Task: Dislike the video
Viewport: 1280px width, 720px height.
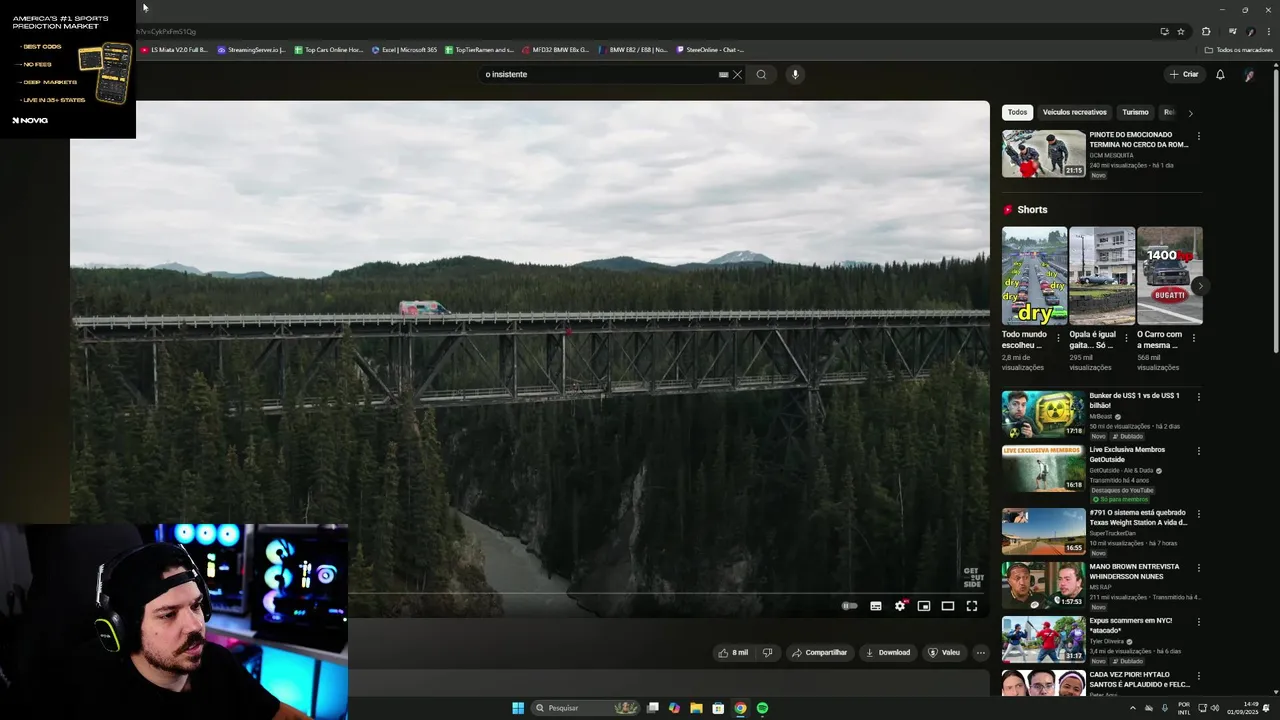Action: click(x=767, y=652)
